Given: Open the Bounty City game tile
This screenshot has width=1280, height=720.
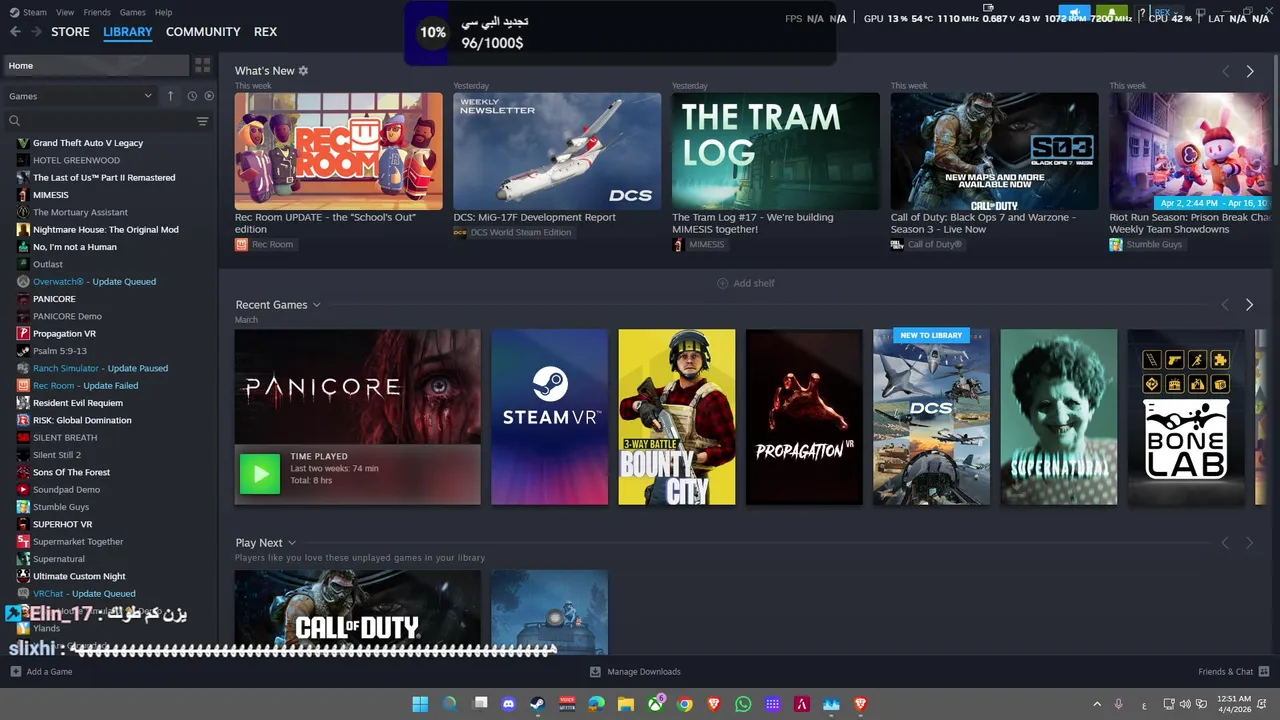Looking at the screenshot, I should (x=677, y=417).
